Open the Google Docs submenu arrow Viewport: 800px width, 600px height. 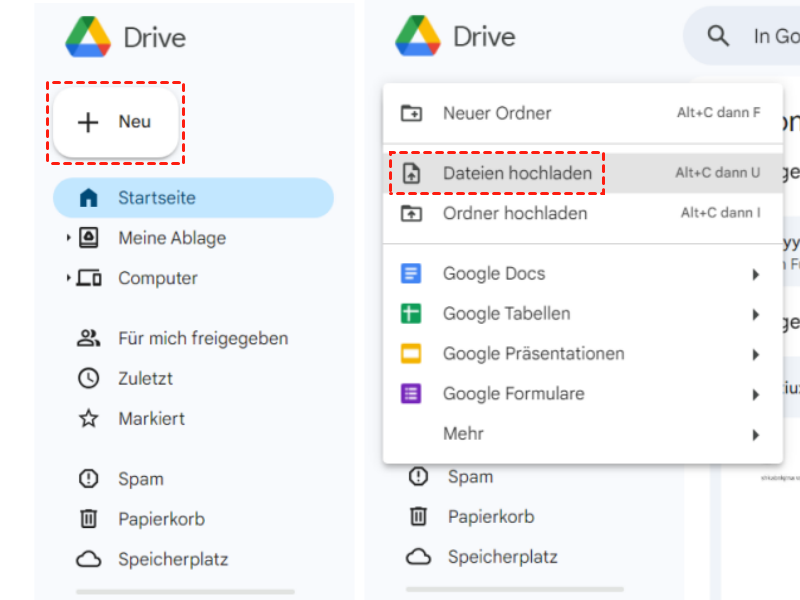click(756, 274)
